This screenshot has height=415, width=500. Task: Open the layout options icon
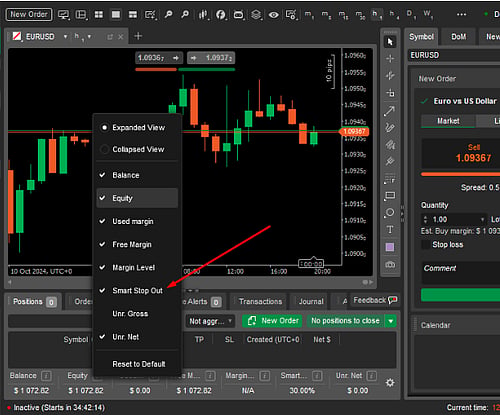pos(81,14)
